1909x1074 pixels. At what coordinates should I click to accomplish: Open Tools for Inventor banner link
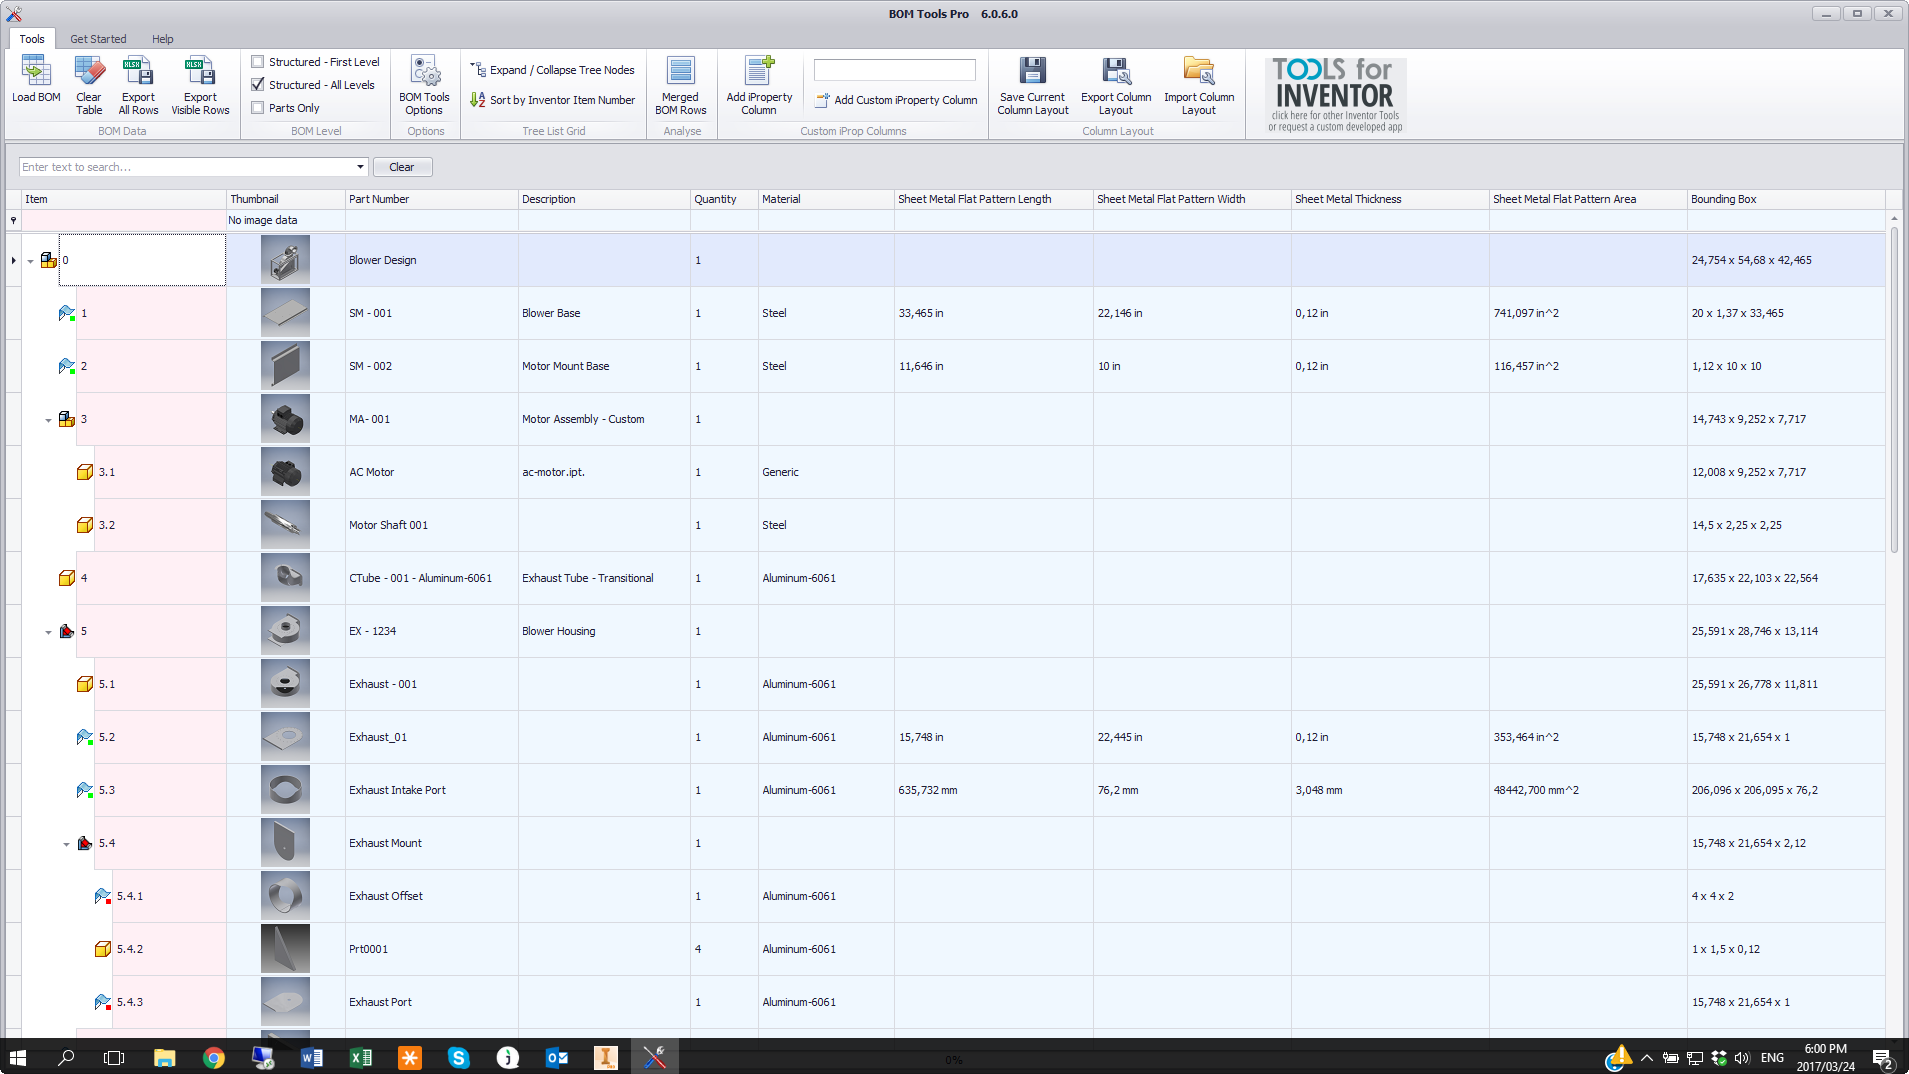tap(1335, 95)
